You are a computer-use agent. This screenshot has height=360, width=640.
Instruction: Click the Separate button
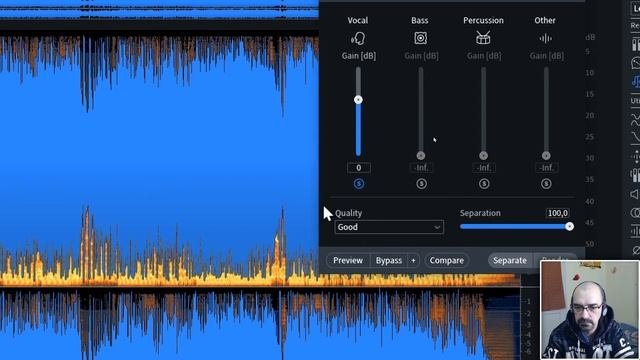click(x=510, y=260)
